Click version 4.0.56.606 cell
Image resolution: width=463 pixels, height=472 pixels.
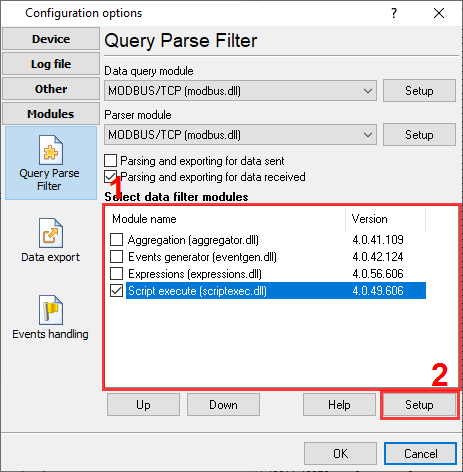[378, 274]
